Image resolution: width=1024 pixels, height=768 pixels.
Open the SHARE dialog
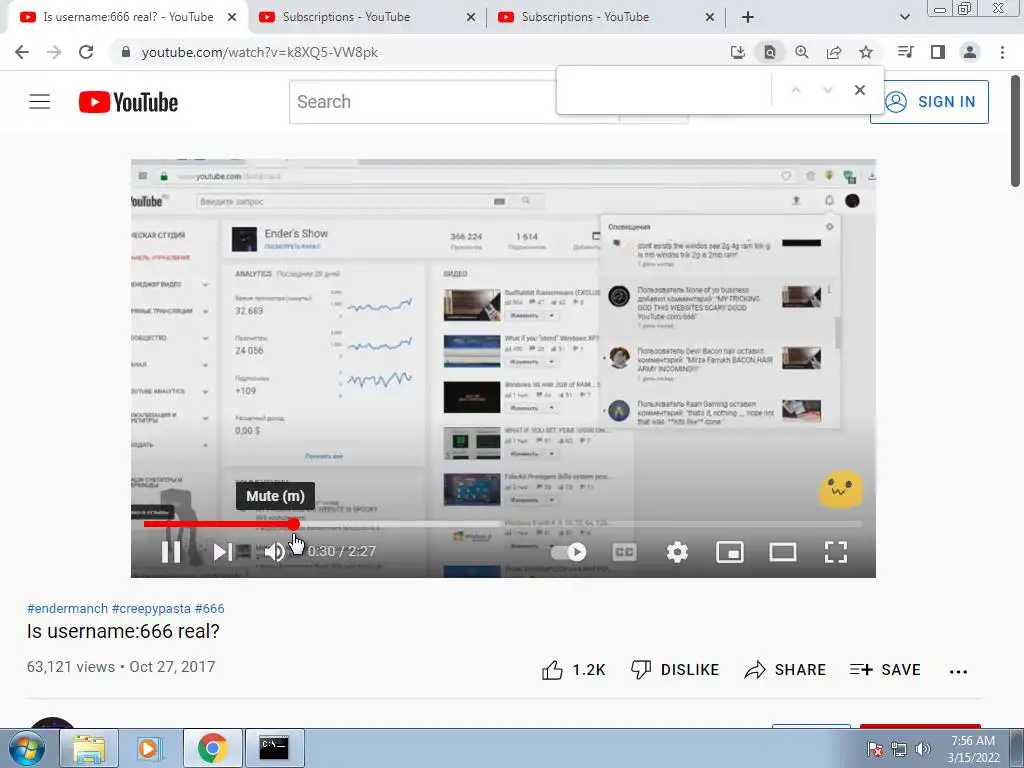(785, 670)
